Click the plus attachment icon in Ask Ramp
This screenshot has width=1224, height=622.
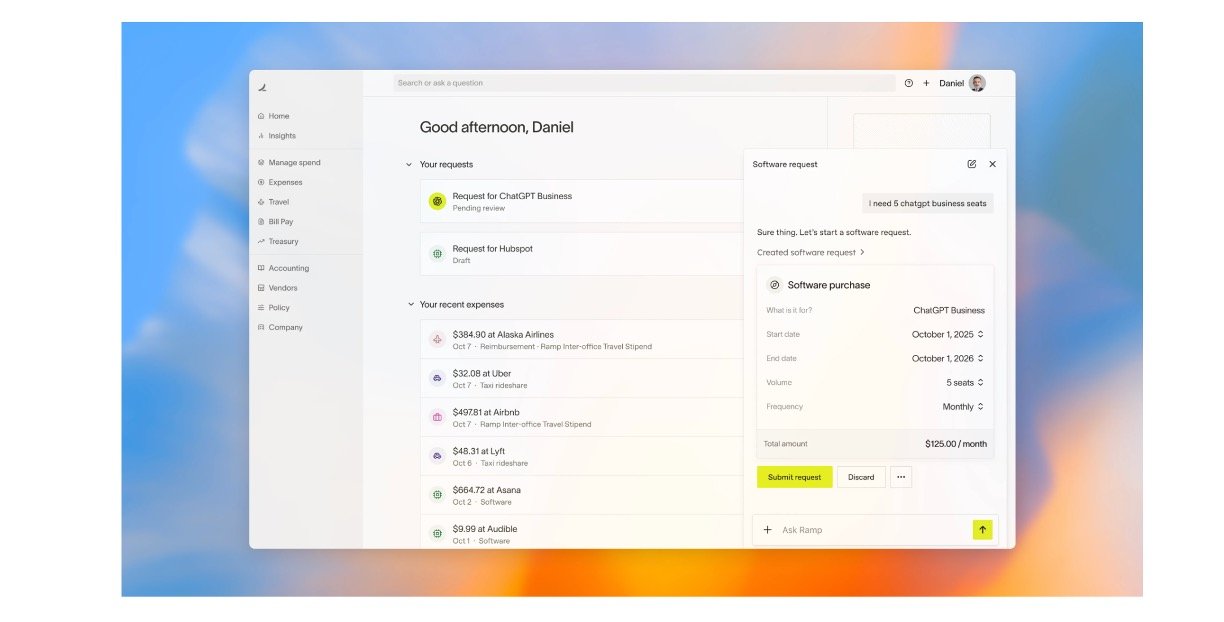pos(768,530)
